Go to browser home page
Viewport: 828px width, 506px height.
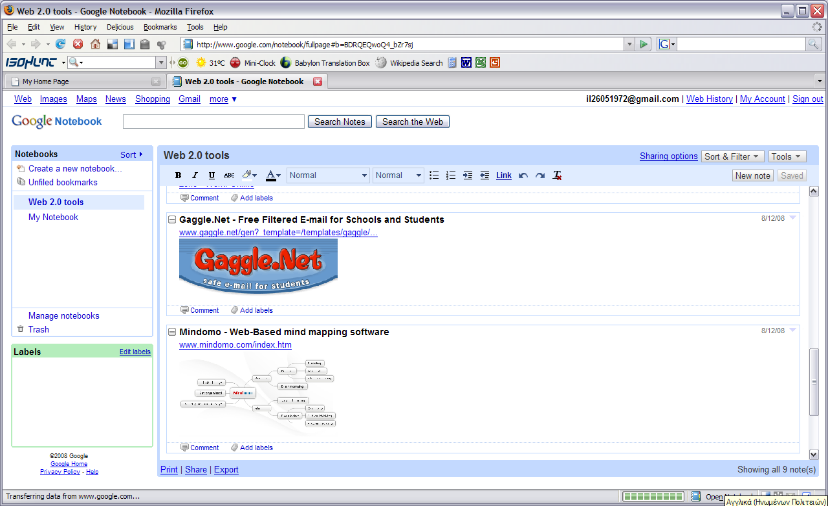(95, 44)
